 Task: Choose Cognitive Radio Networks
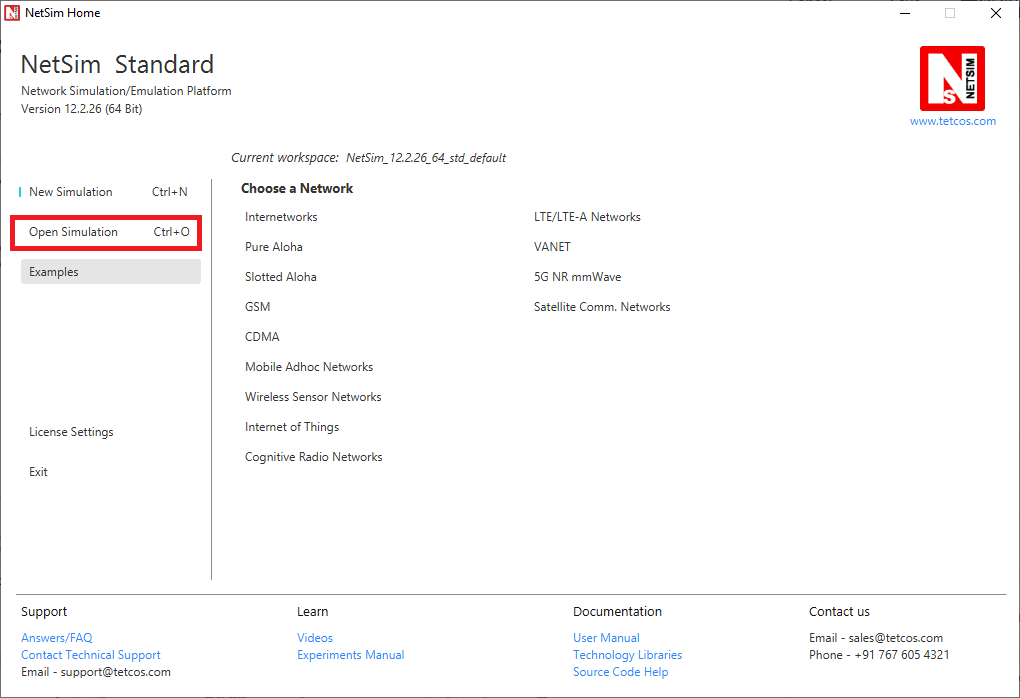click(314, 457)
